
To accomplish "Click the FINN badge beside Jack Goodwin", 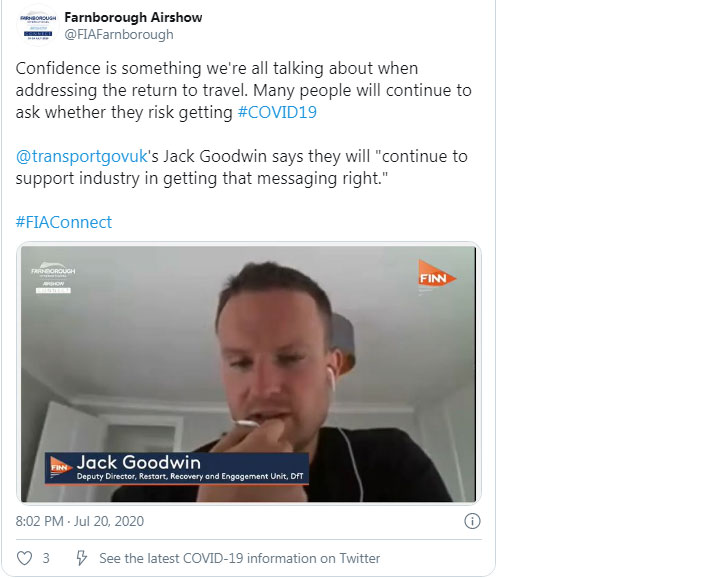I will pos(60,467).
